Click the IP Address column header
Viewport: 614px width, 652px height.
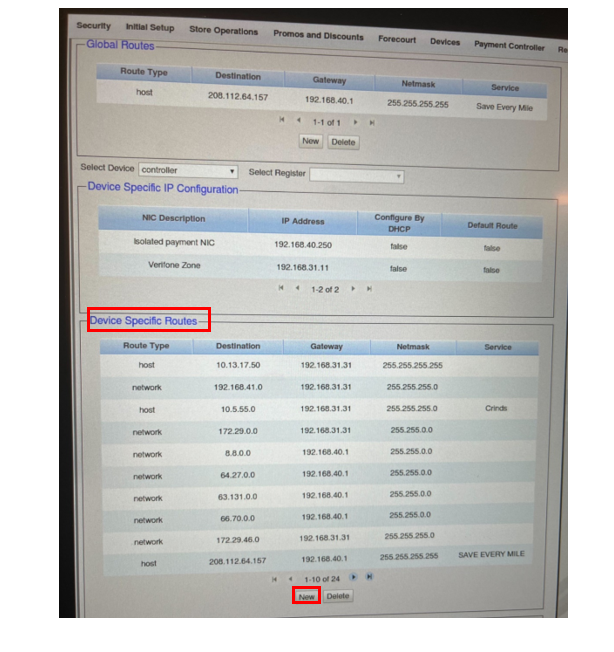303,222
